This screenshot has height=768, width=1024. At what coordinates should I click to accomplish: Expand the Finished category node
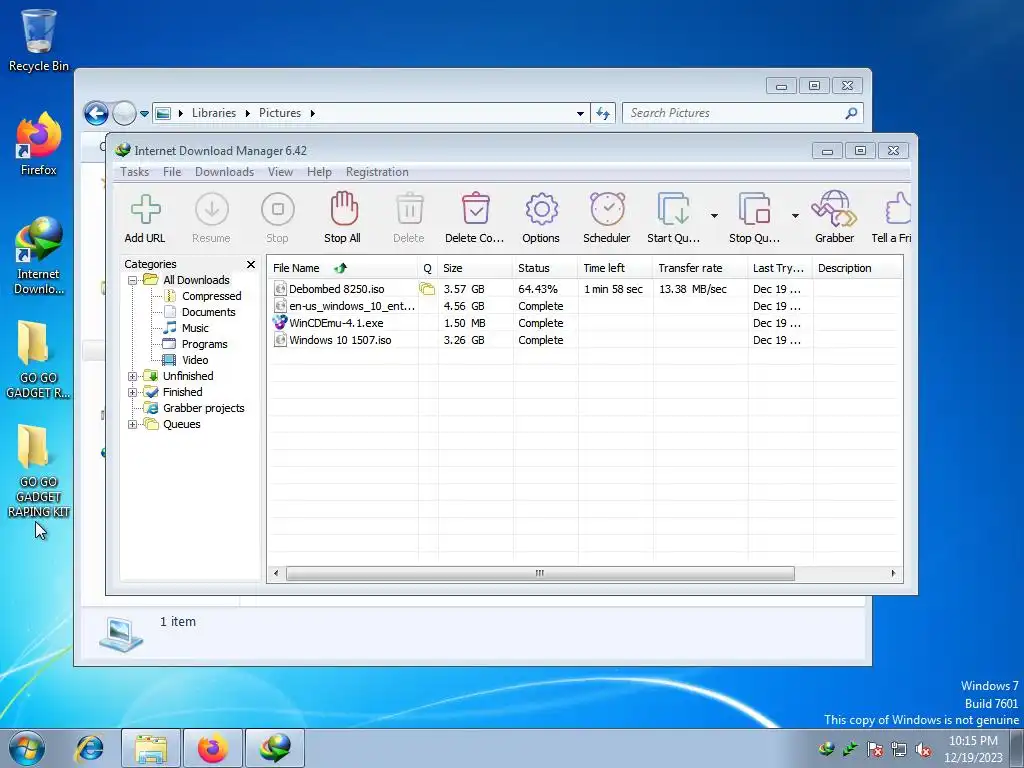click(133, 392)
